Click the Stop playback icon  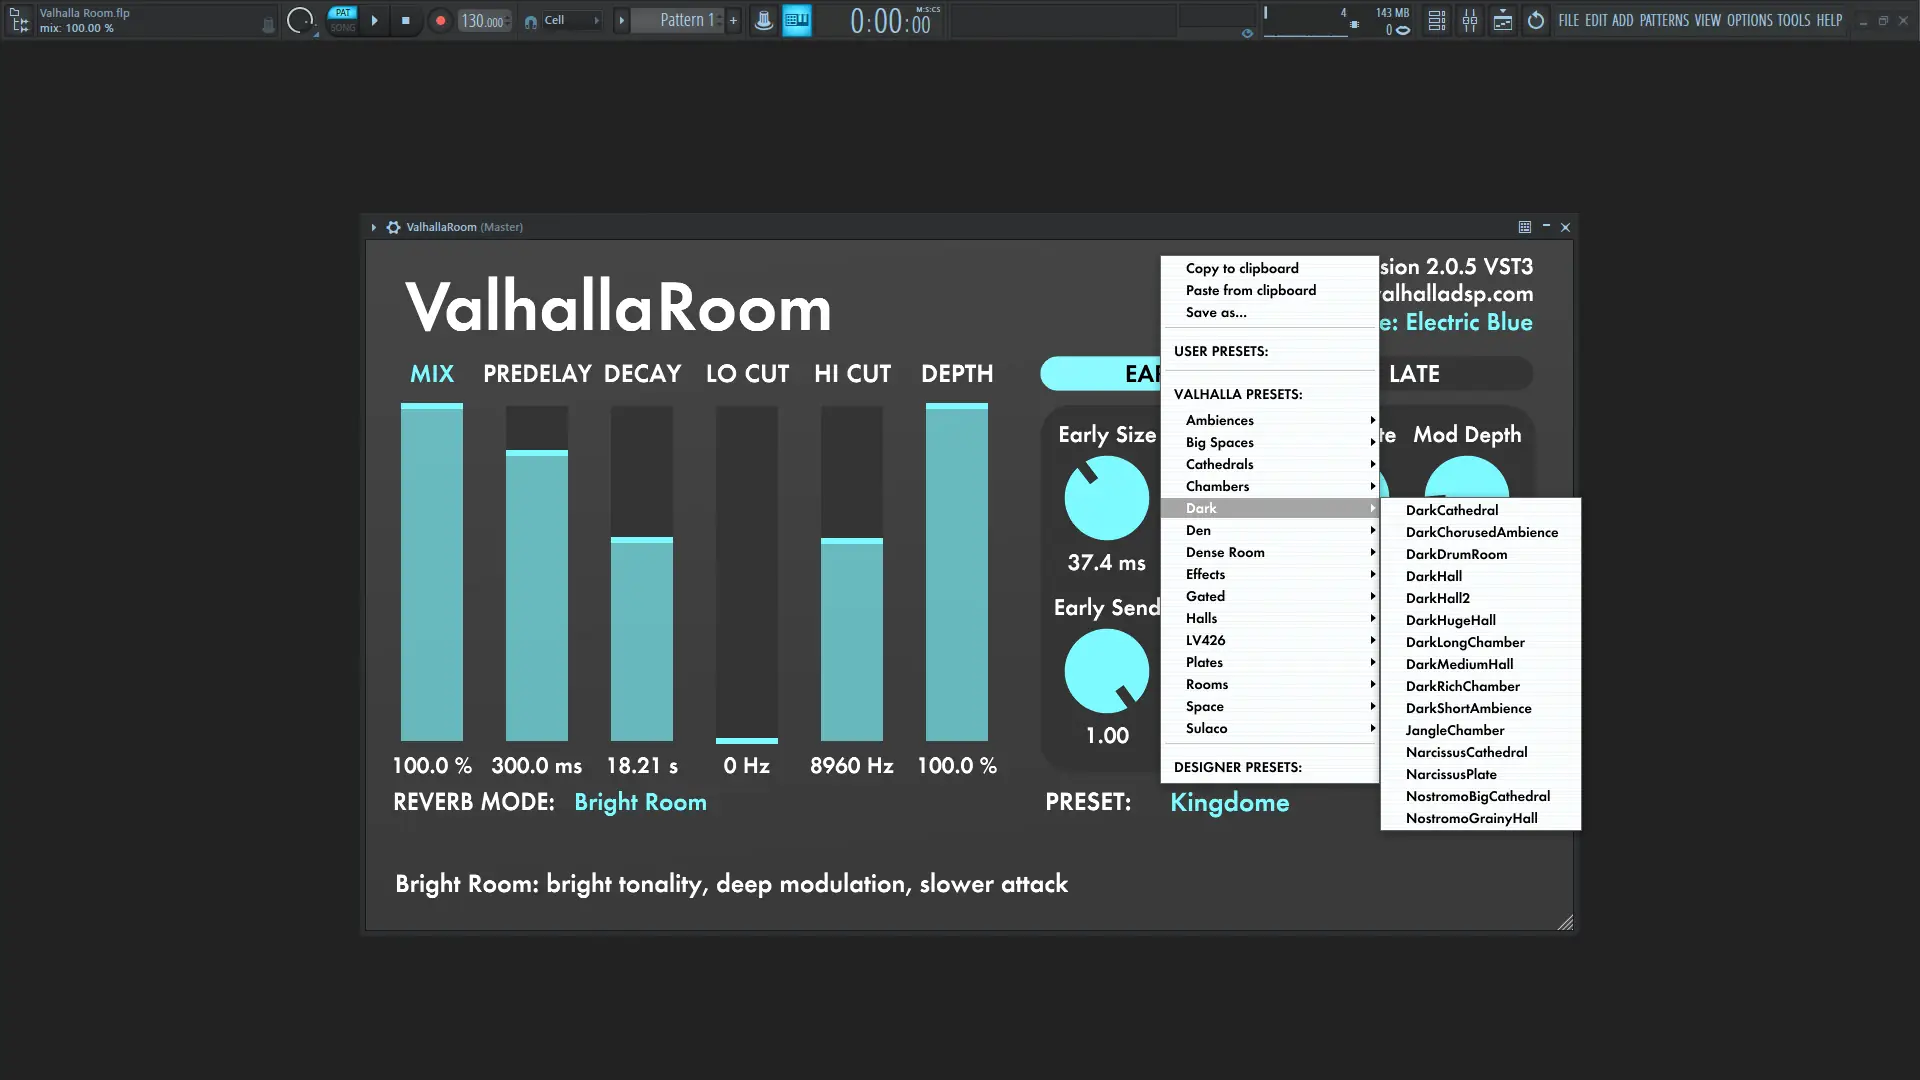tap(405, 20)
